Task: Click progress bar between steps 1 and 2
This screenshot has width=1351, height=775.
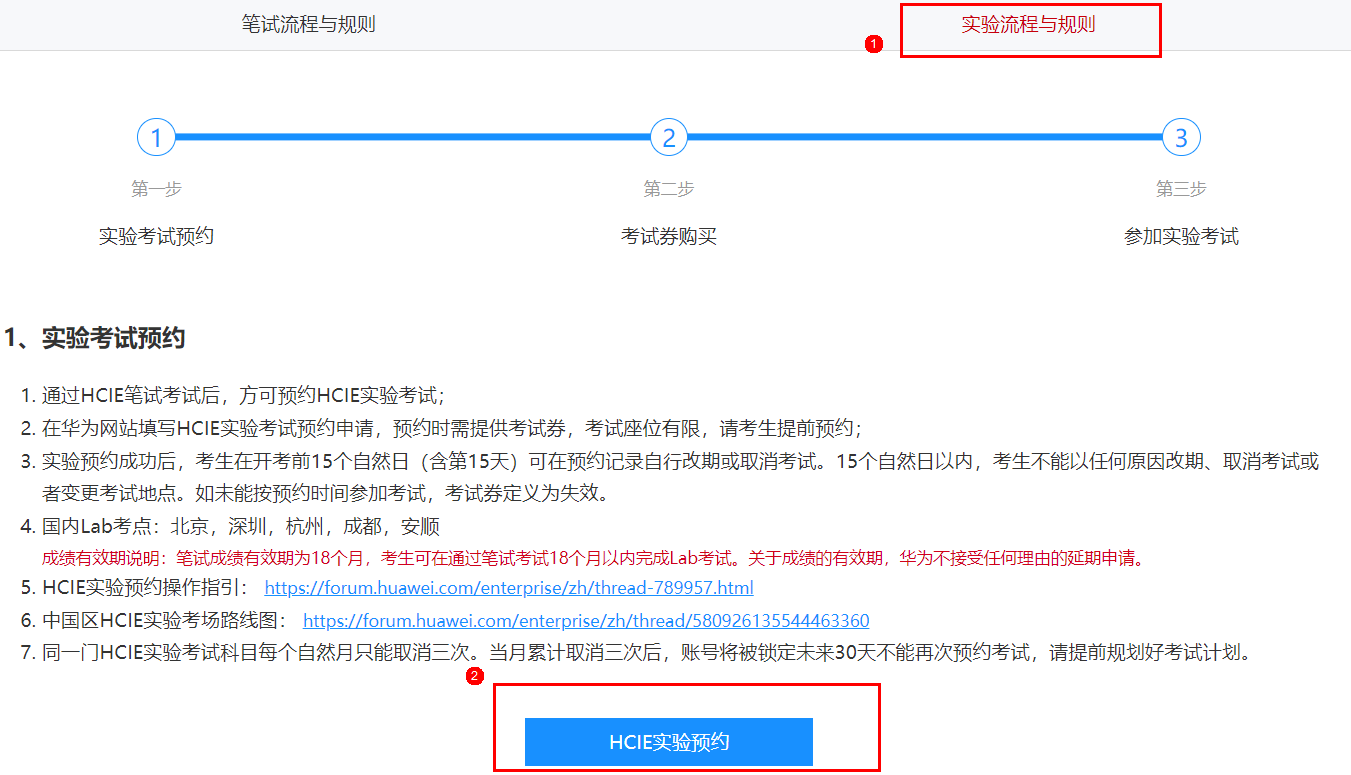Action: pyautogui.click(x=413, y=137)
